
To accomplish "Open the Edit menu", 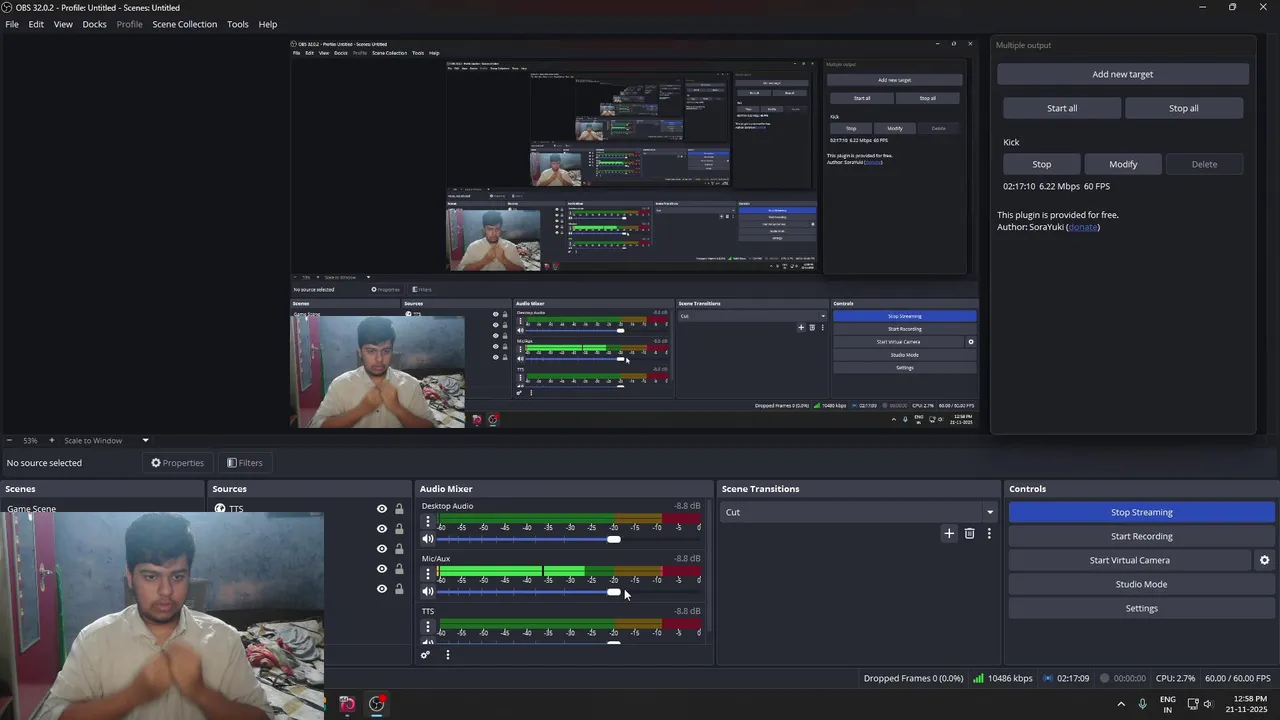I will click(x=36, y=24).
